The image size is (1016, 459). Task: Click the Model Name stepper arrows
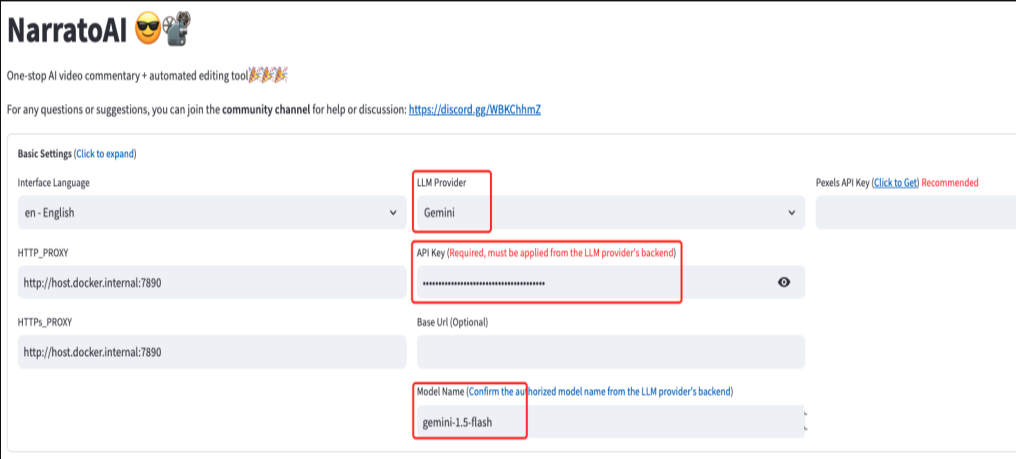(x=803, y=421)
